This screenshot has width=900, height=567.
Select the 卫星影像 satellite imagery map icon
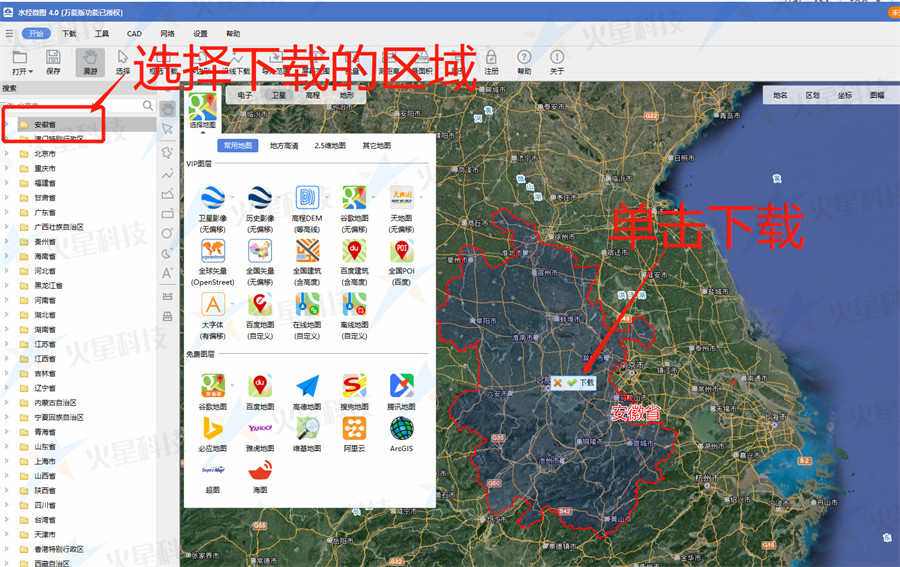click(x=212, y=197)
